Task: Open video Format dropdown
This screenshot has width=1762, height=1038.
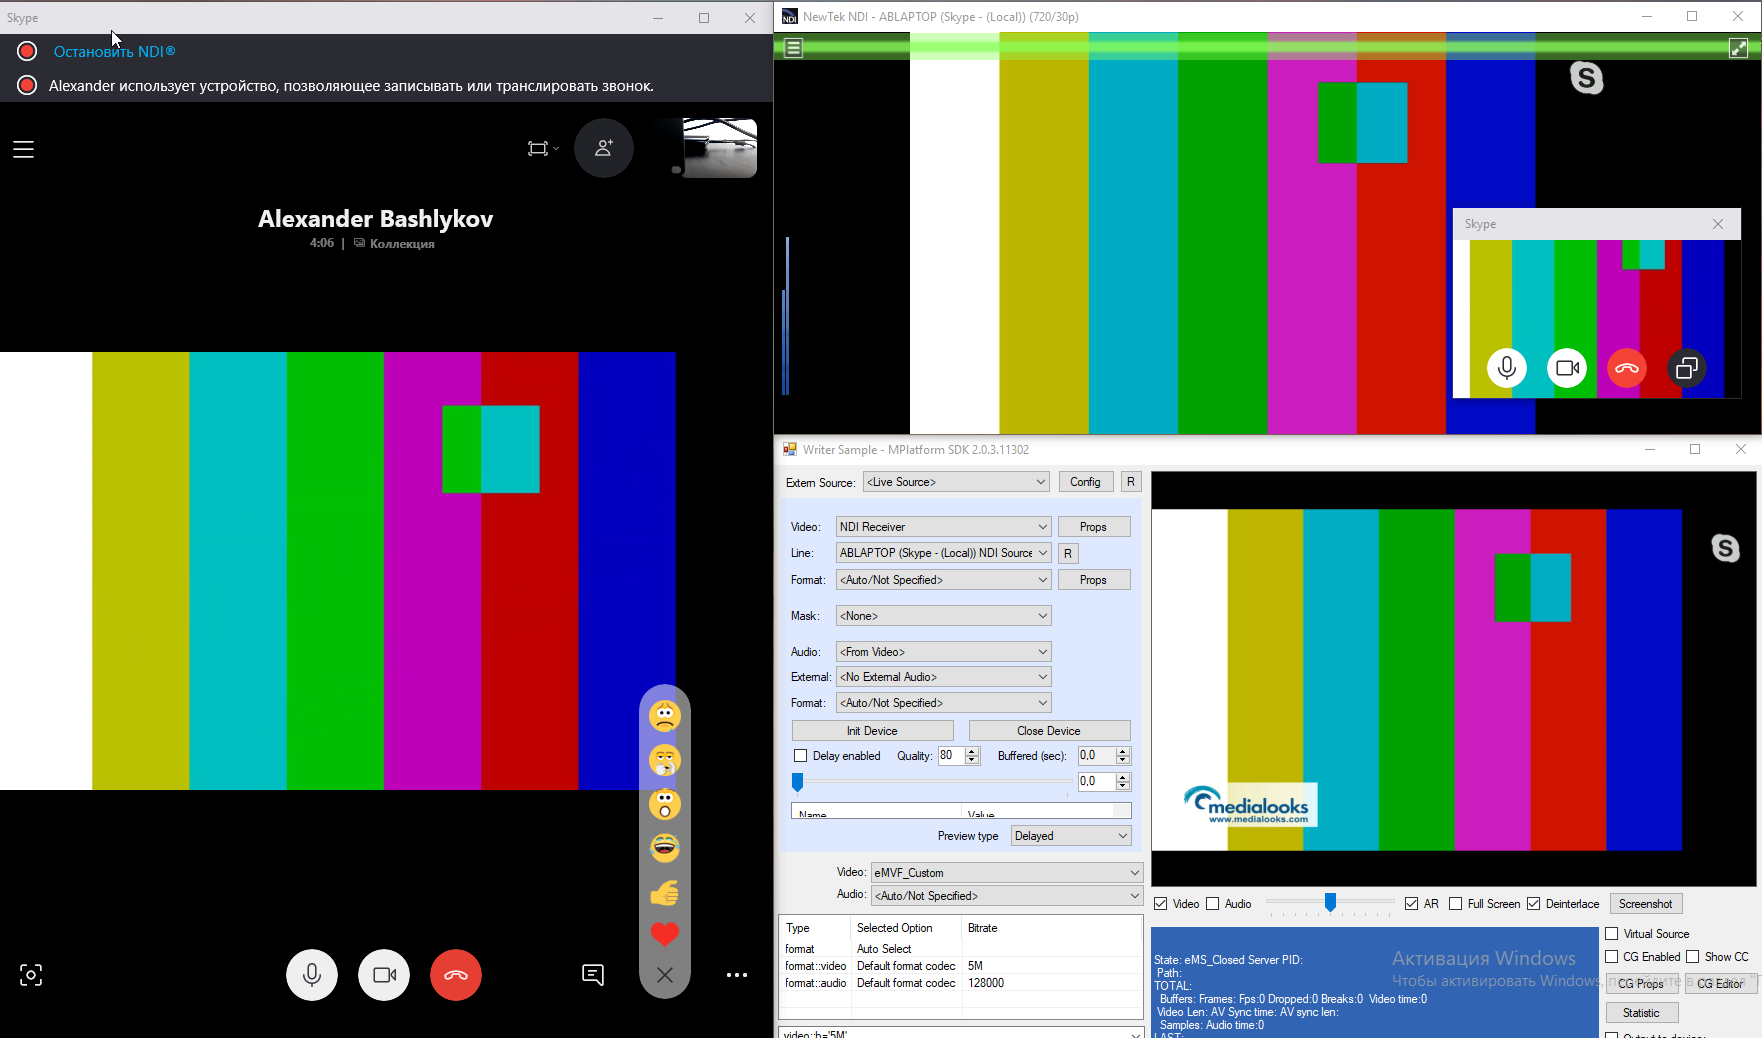Action: (943, 580)
